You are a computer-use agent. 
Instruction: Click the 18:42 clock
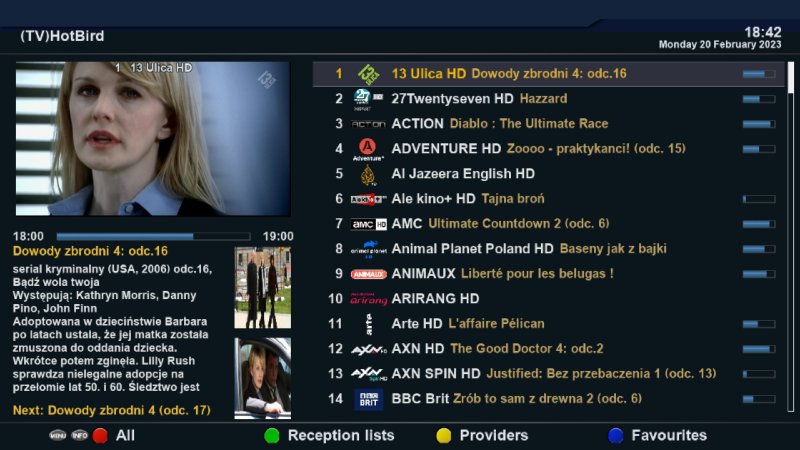763,33
